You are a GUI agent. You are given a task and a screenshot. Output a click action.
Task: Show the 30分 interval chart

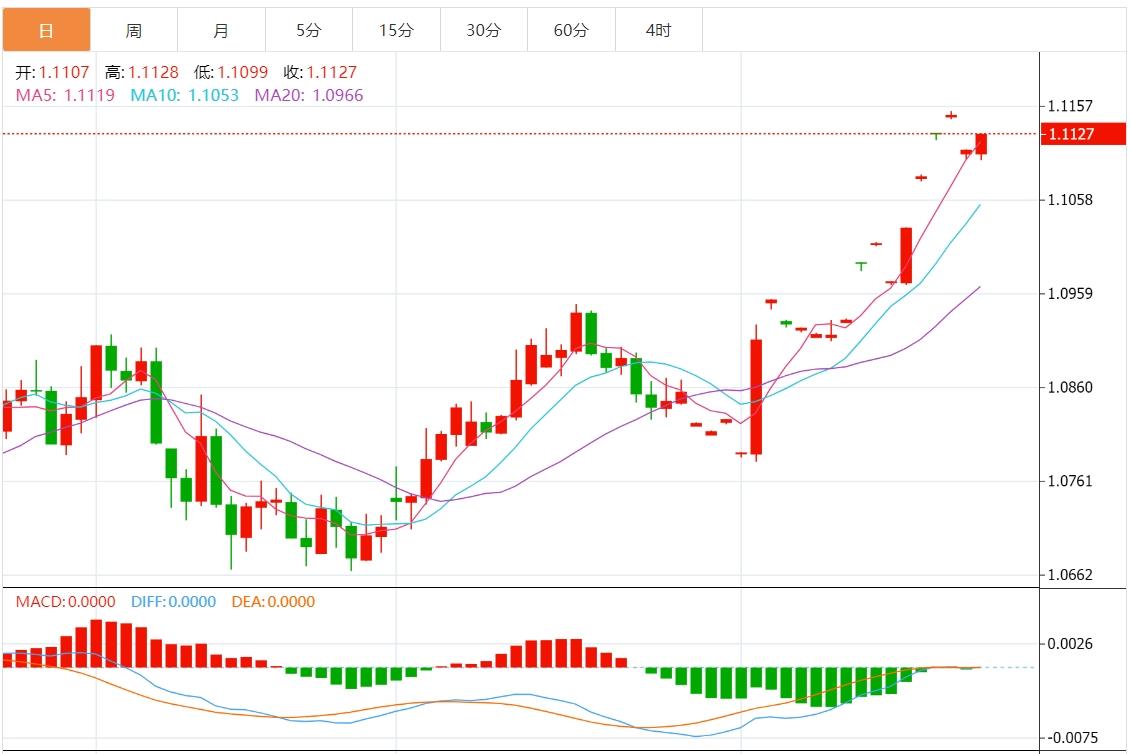point(484,31)
